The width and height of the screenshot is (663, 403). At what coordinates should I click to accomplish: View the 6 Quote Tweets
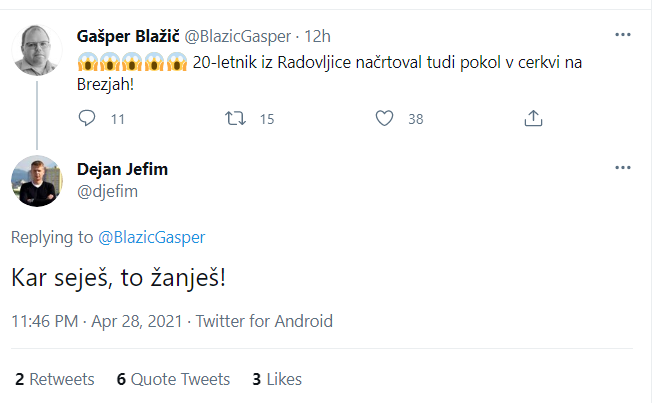(173, 379)
